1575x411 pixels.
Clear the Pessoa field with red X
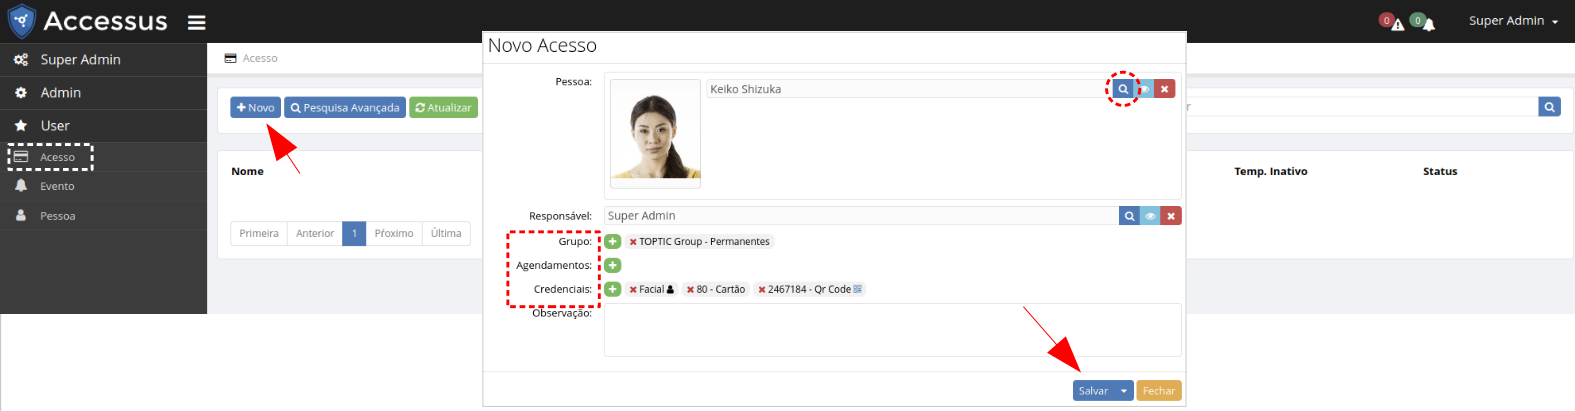pyautogui.click(x=1164, y=89)
